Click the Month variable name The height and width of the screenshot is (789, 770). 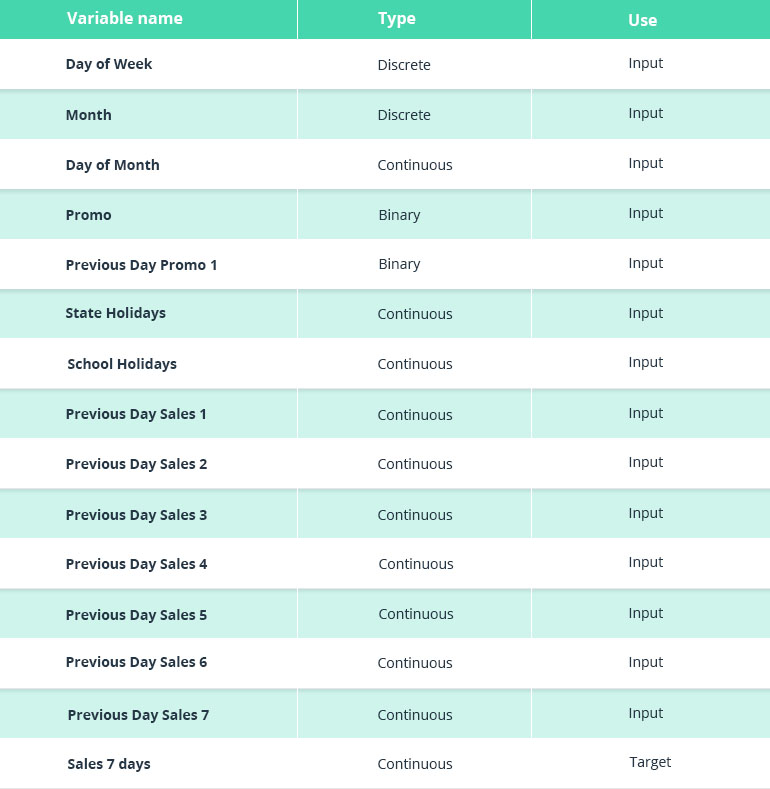click(x=89, y=115)
